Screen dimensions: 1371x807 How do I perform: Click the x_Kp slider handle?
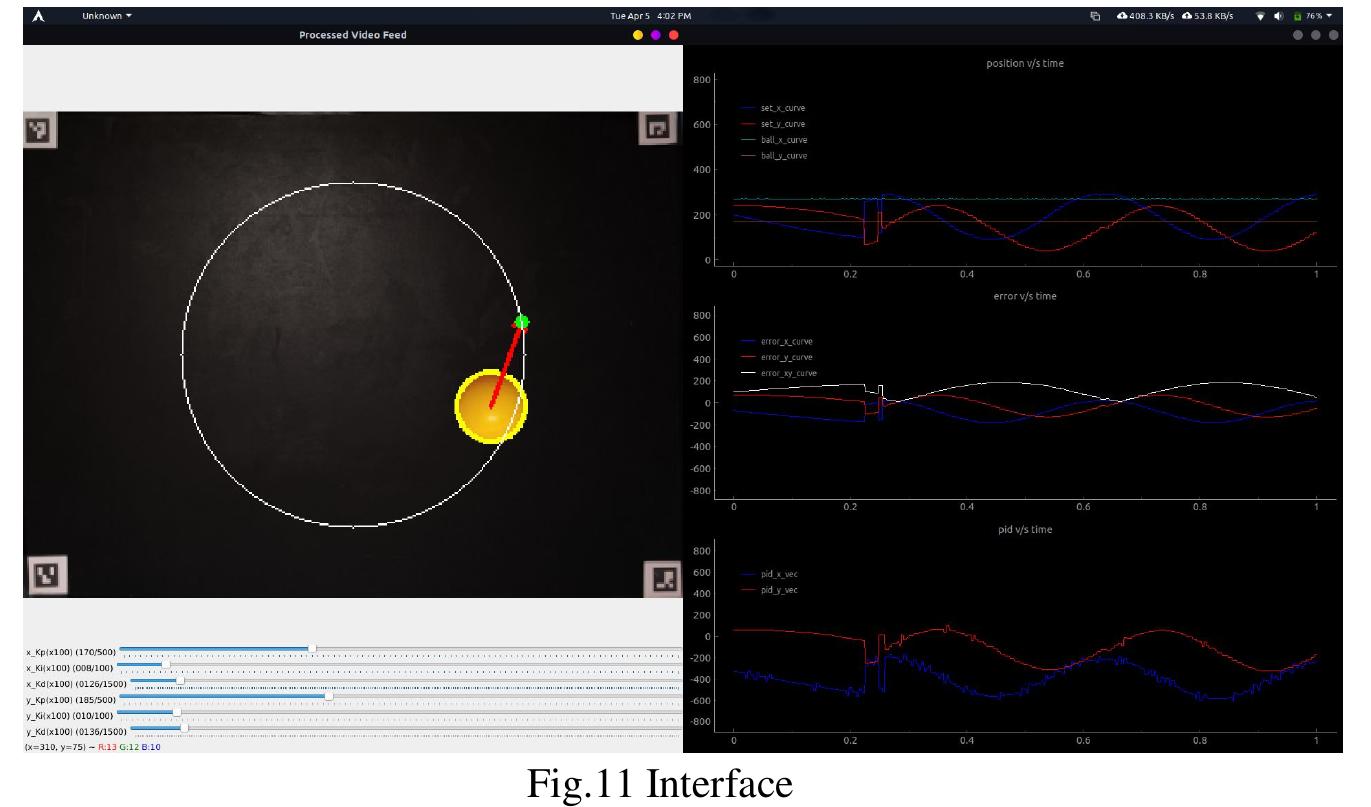[x=313, y=648]
